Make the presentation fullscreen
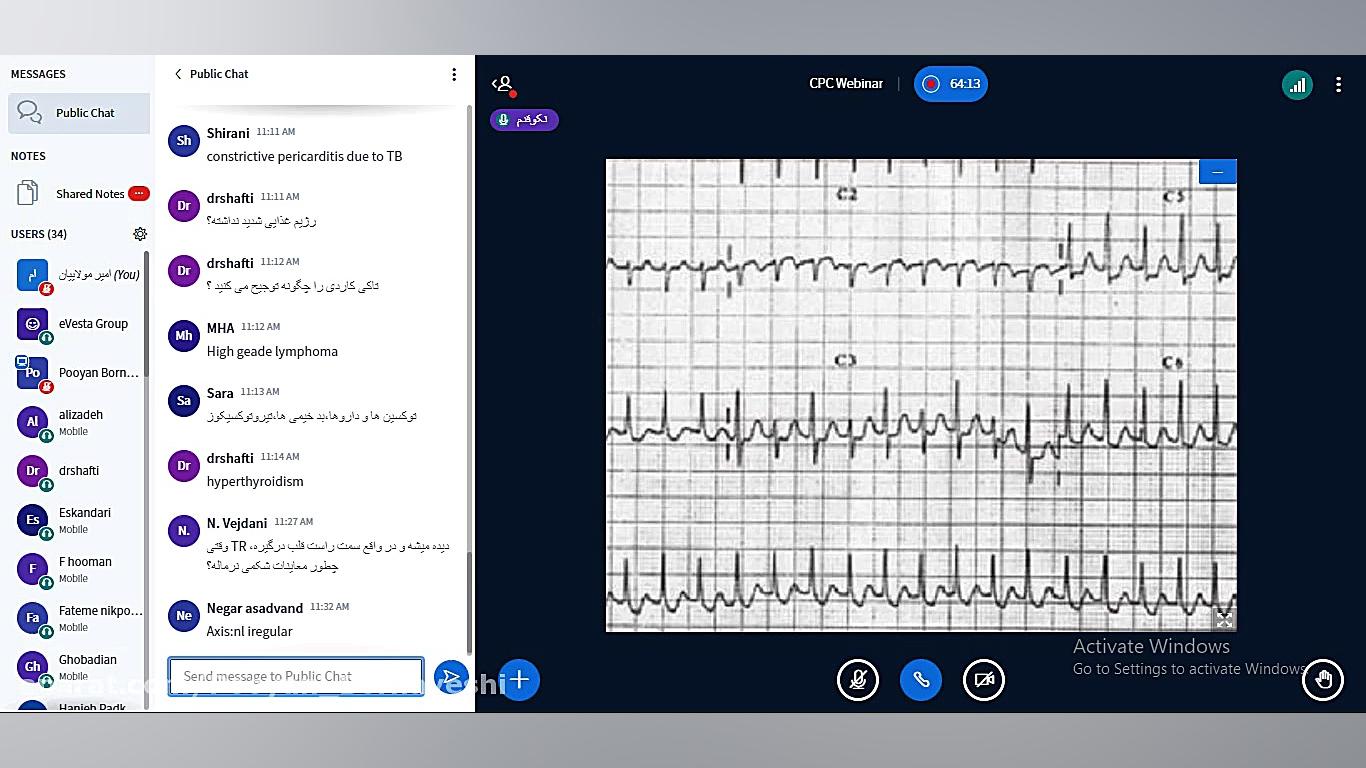The width and height of the screenshot is (1366, 768). pyautogui.click(x=1224, y=620)
